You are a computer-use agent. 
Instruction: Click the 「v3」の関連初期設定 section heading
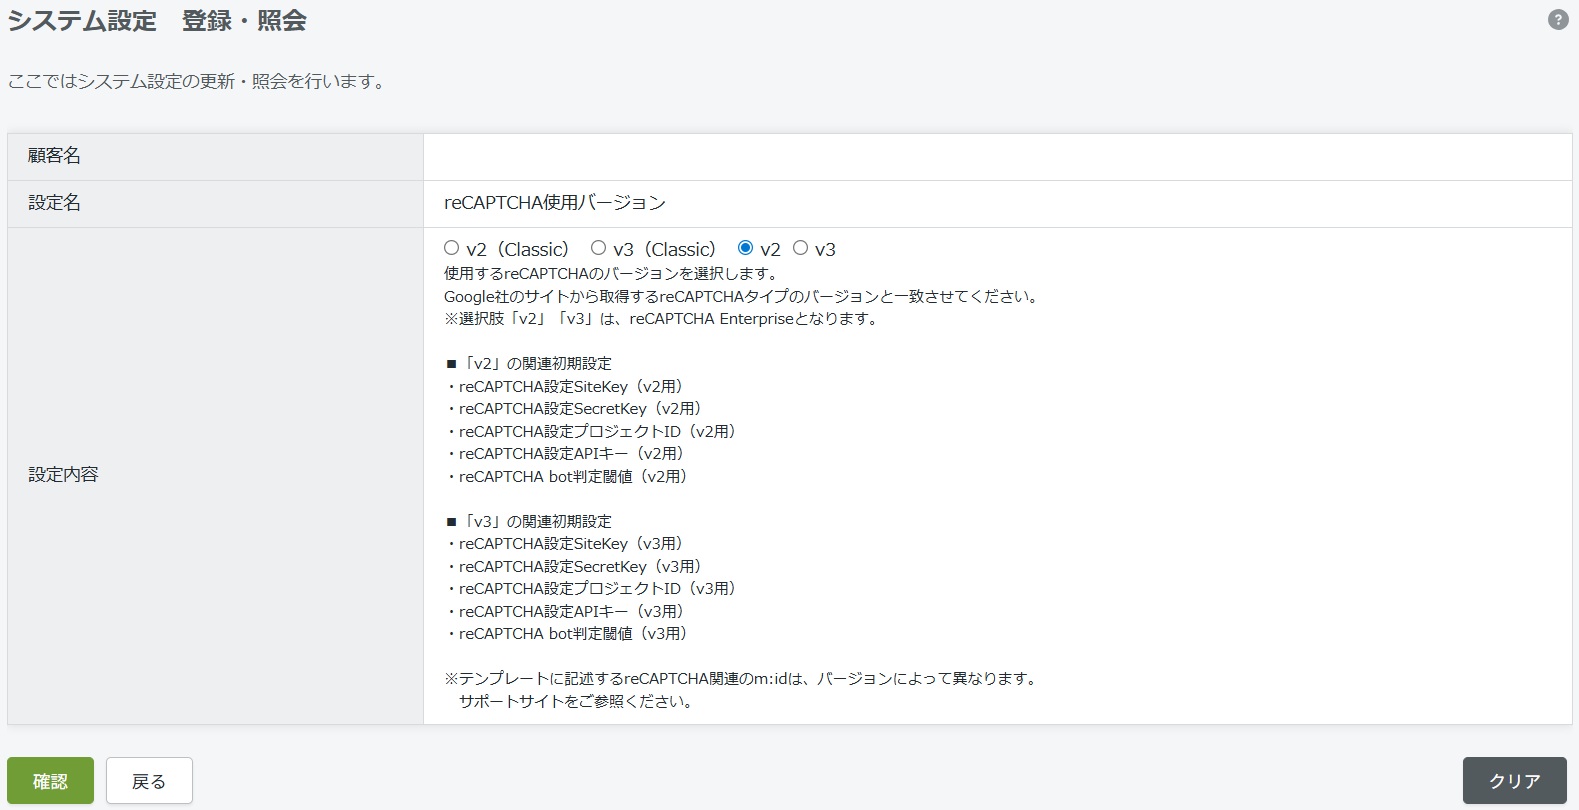(536, 522)
